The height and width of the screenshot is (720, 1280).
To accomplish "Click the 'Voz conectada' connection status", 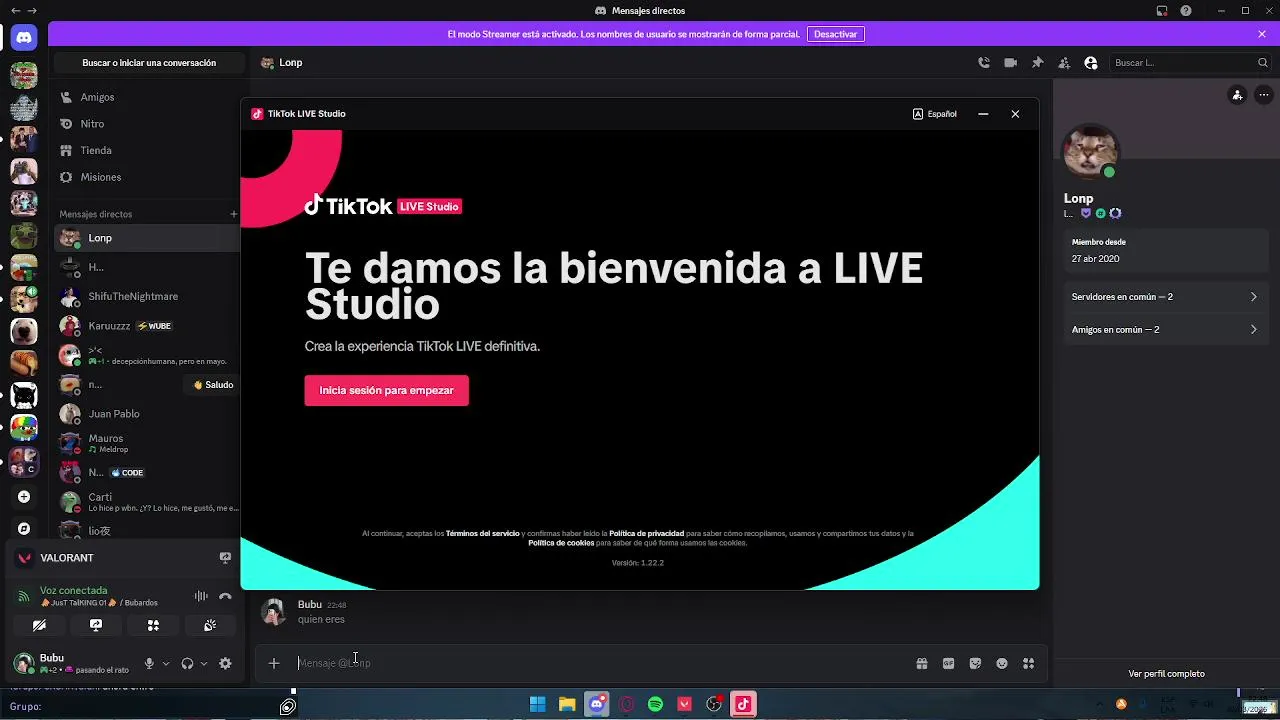I will click(73, 590).
